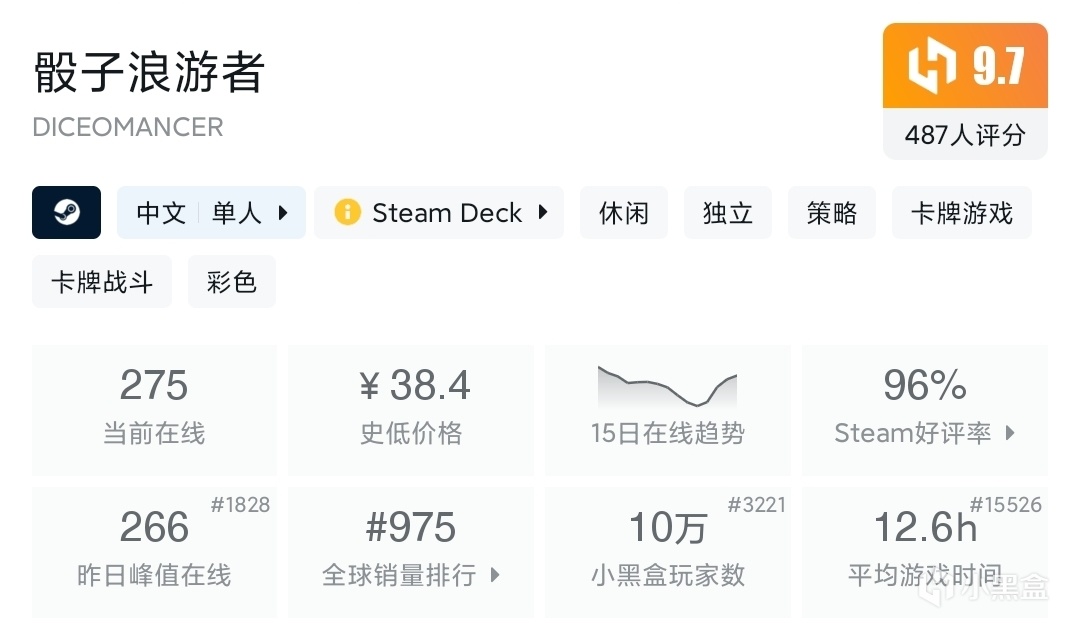Click the 当前在线 275 stat card

coord(154,410)
